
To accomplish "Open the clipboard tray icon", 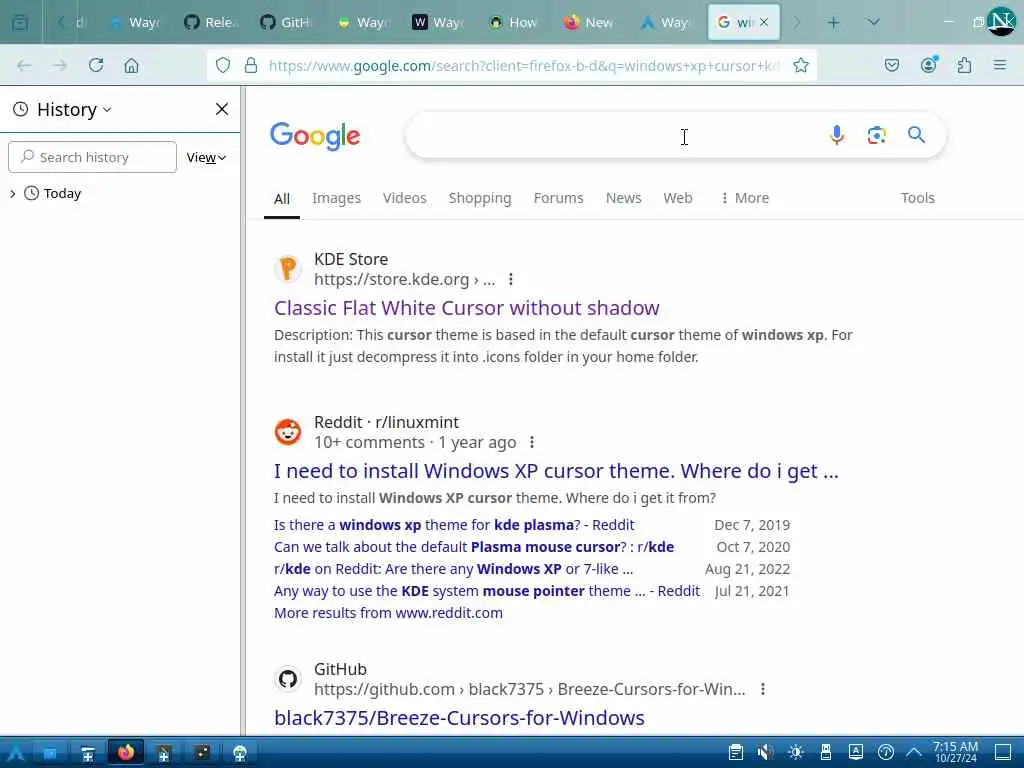I will point(736,752).
